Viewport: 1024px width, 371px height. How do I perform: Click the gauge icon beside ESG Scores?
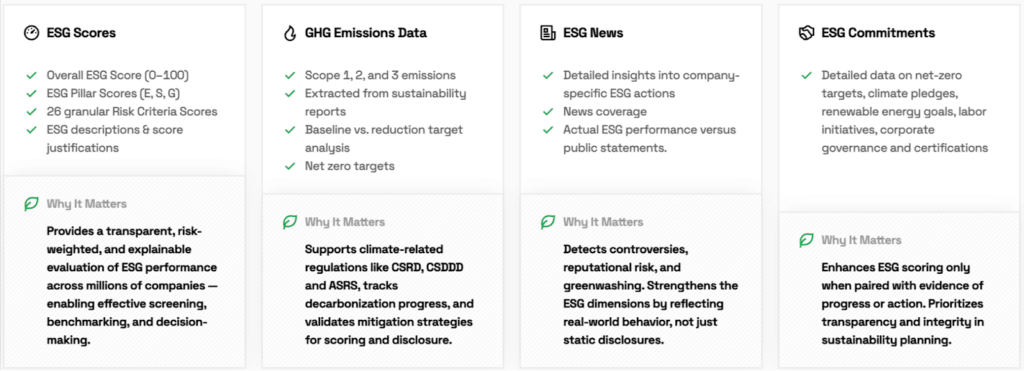pos(31,33)
